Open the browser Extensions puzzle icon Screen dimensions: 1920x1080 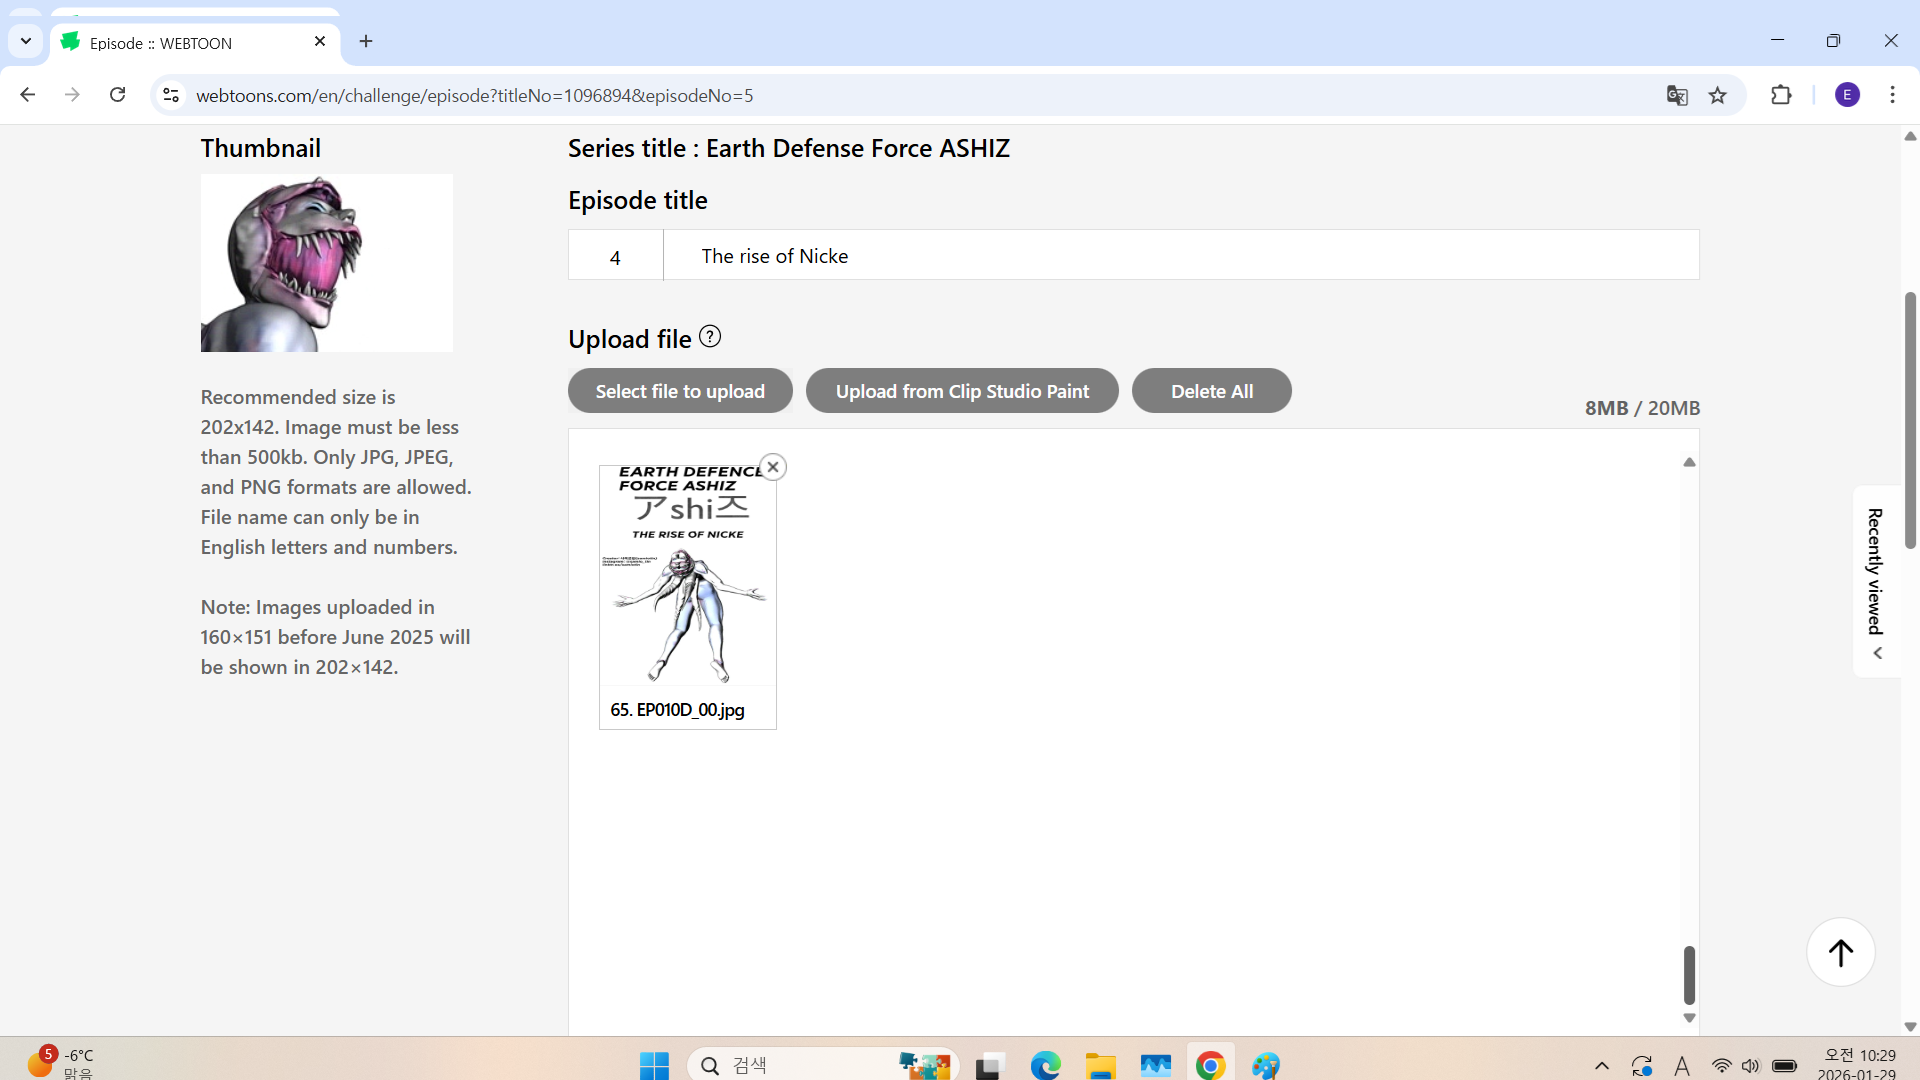pos(1781,96)
